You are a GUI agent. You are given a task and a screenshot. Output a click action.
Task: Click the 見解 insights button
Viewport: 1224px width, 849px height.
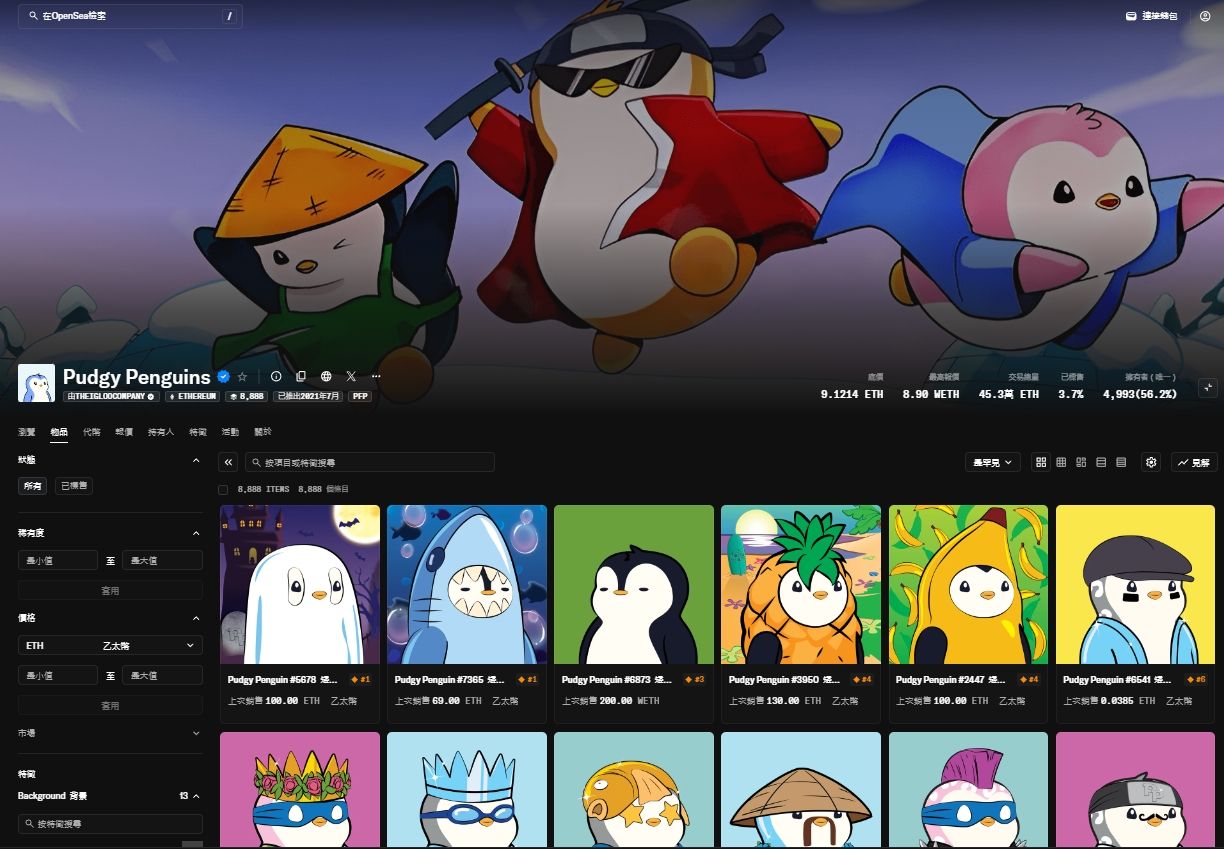point(1194,462)
